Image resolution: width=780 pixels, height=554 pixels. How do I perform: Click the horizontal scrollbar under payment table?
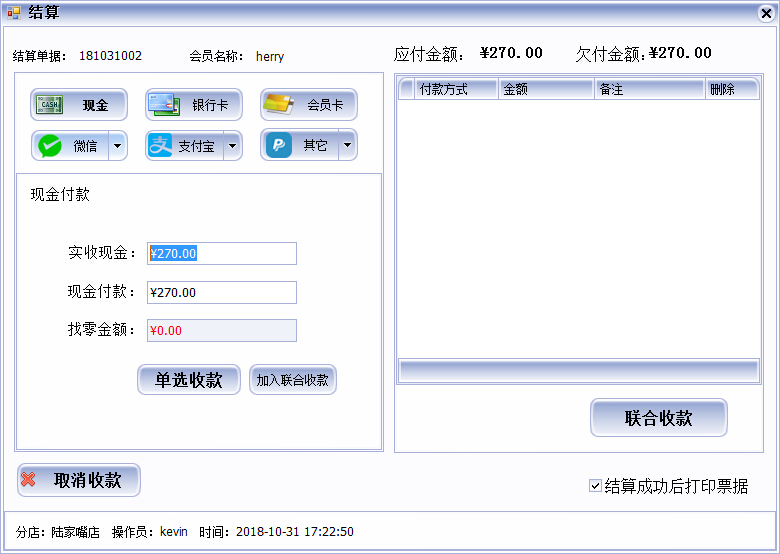pyautogui.click(x=578, y=370)
